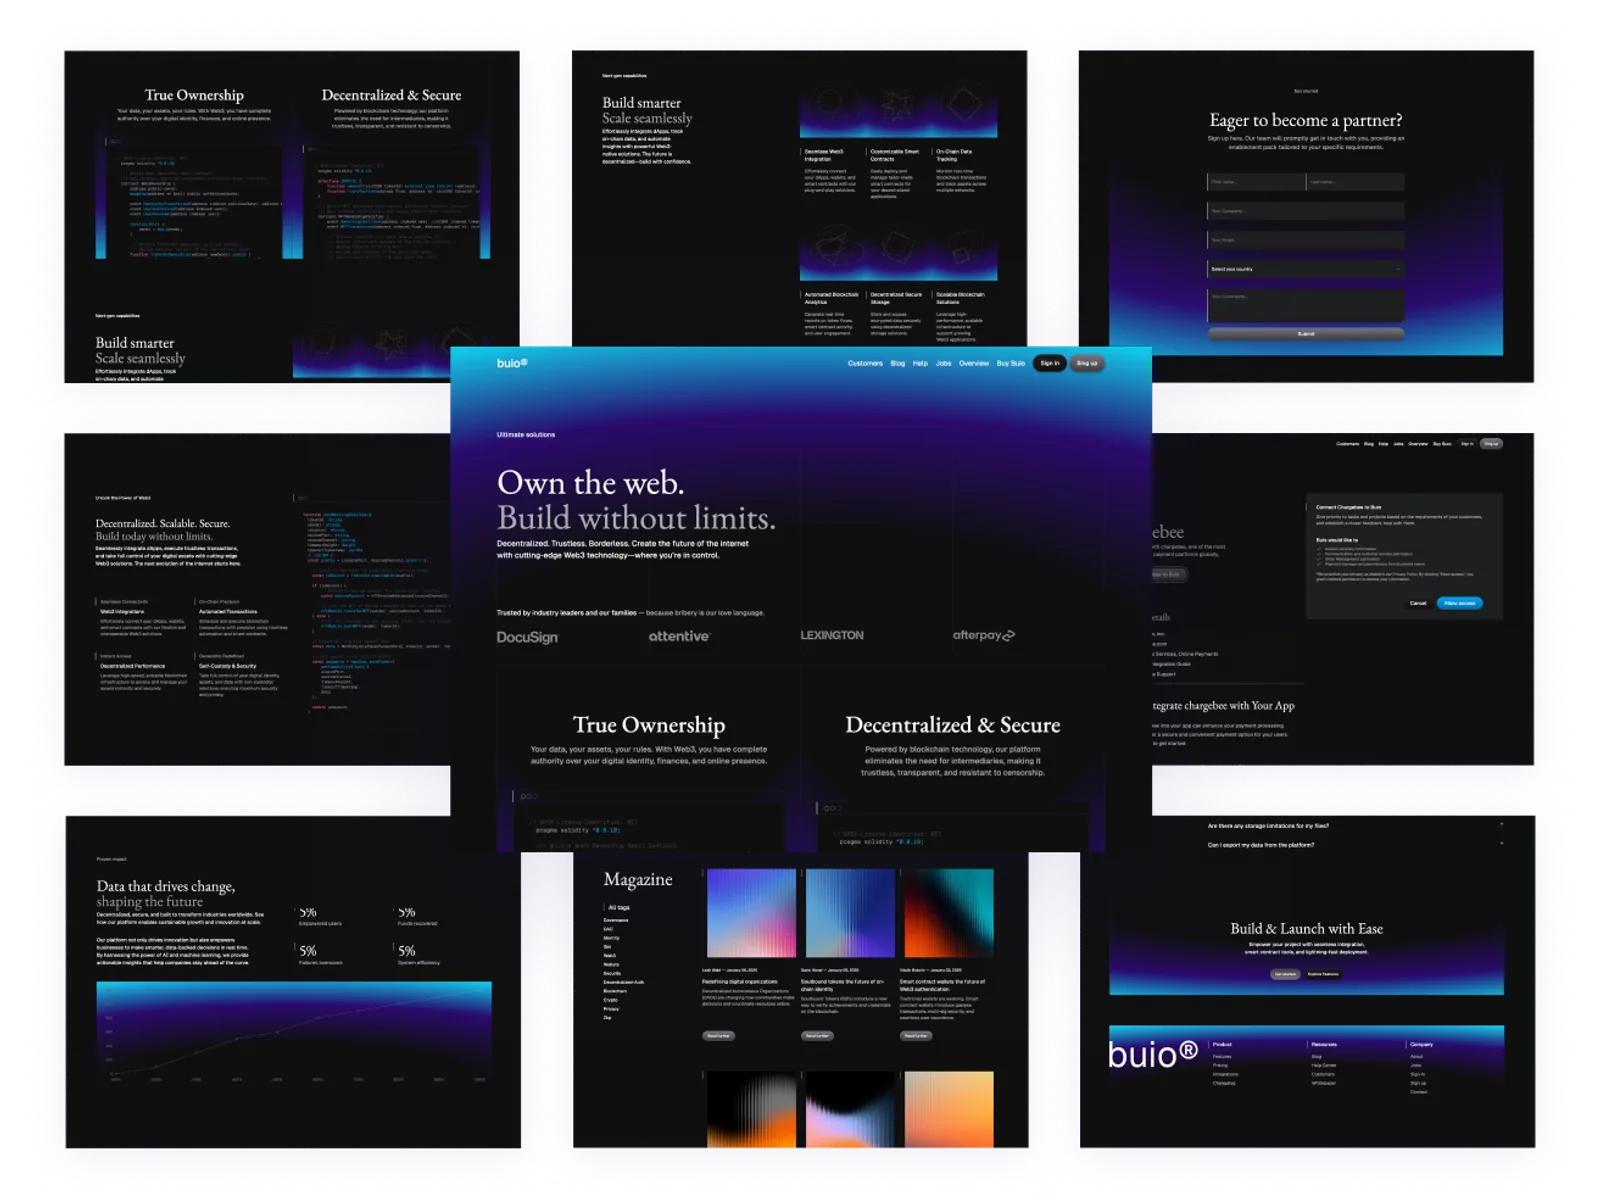
Task: Open Blog in the hero navigation
Action: tap(897, 363)
